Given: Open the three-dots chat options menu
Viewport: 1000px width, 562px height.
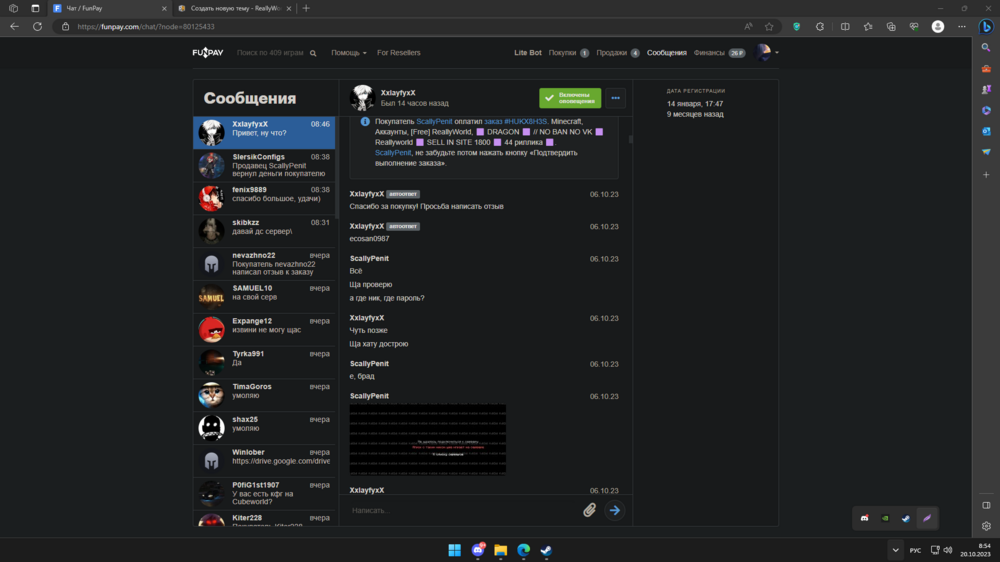Looking at the screenshot, I should [x=615, y=98].
